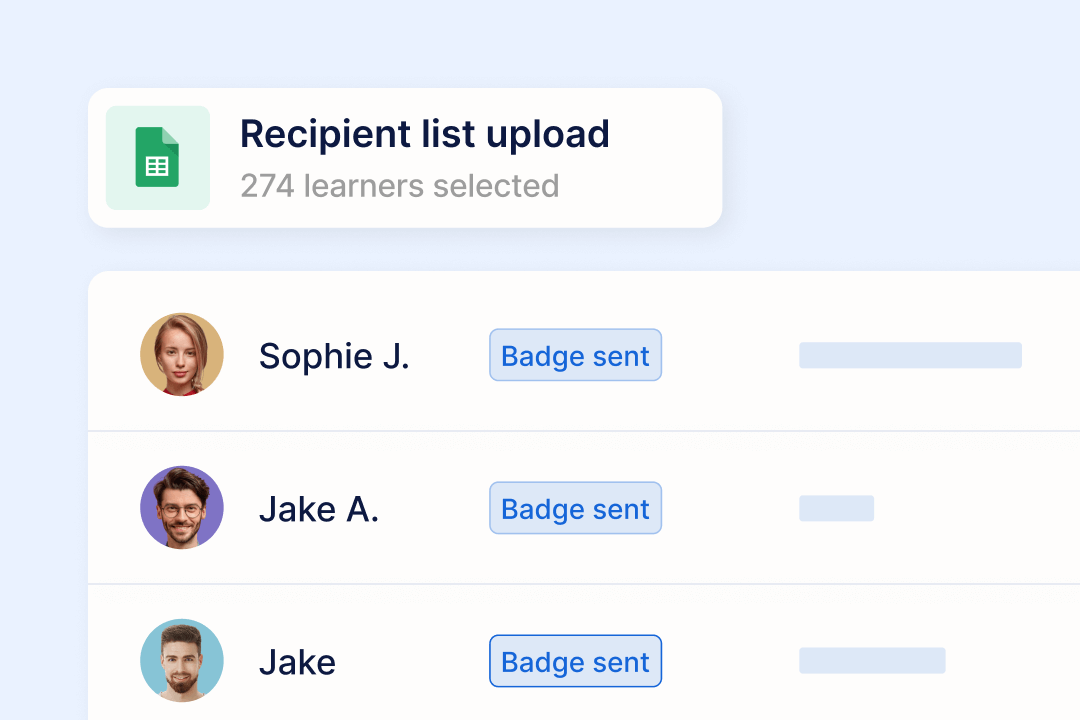1080x720 pixels.
Task: Click the highlighted Badge sent for Jake
Action: point(575,662)
